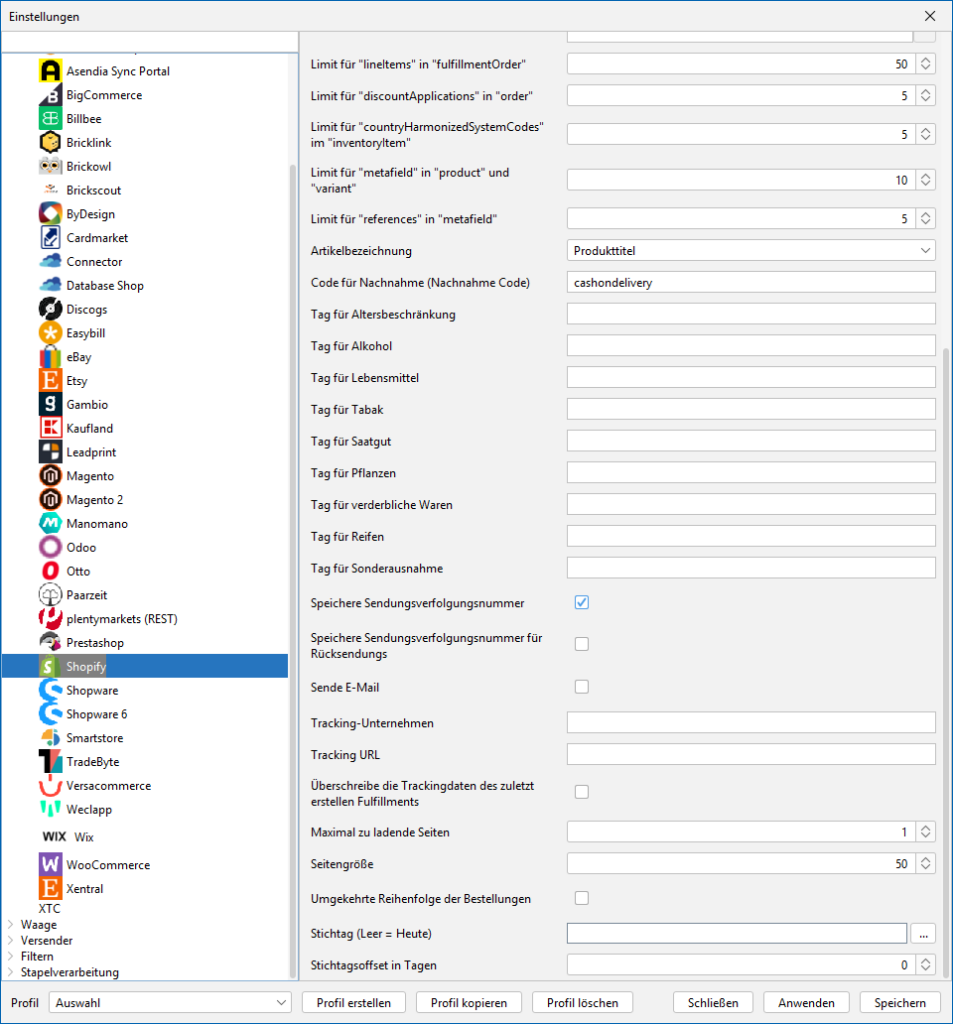The width and height of the screenshot is (953, 1024).
Task: Expand the Versender tree node
Action: [11, 941]
